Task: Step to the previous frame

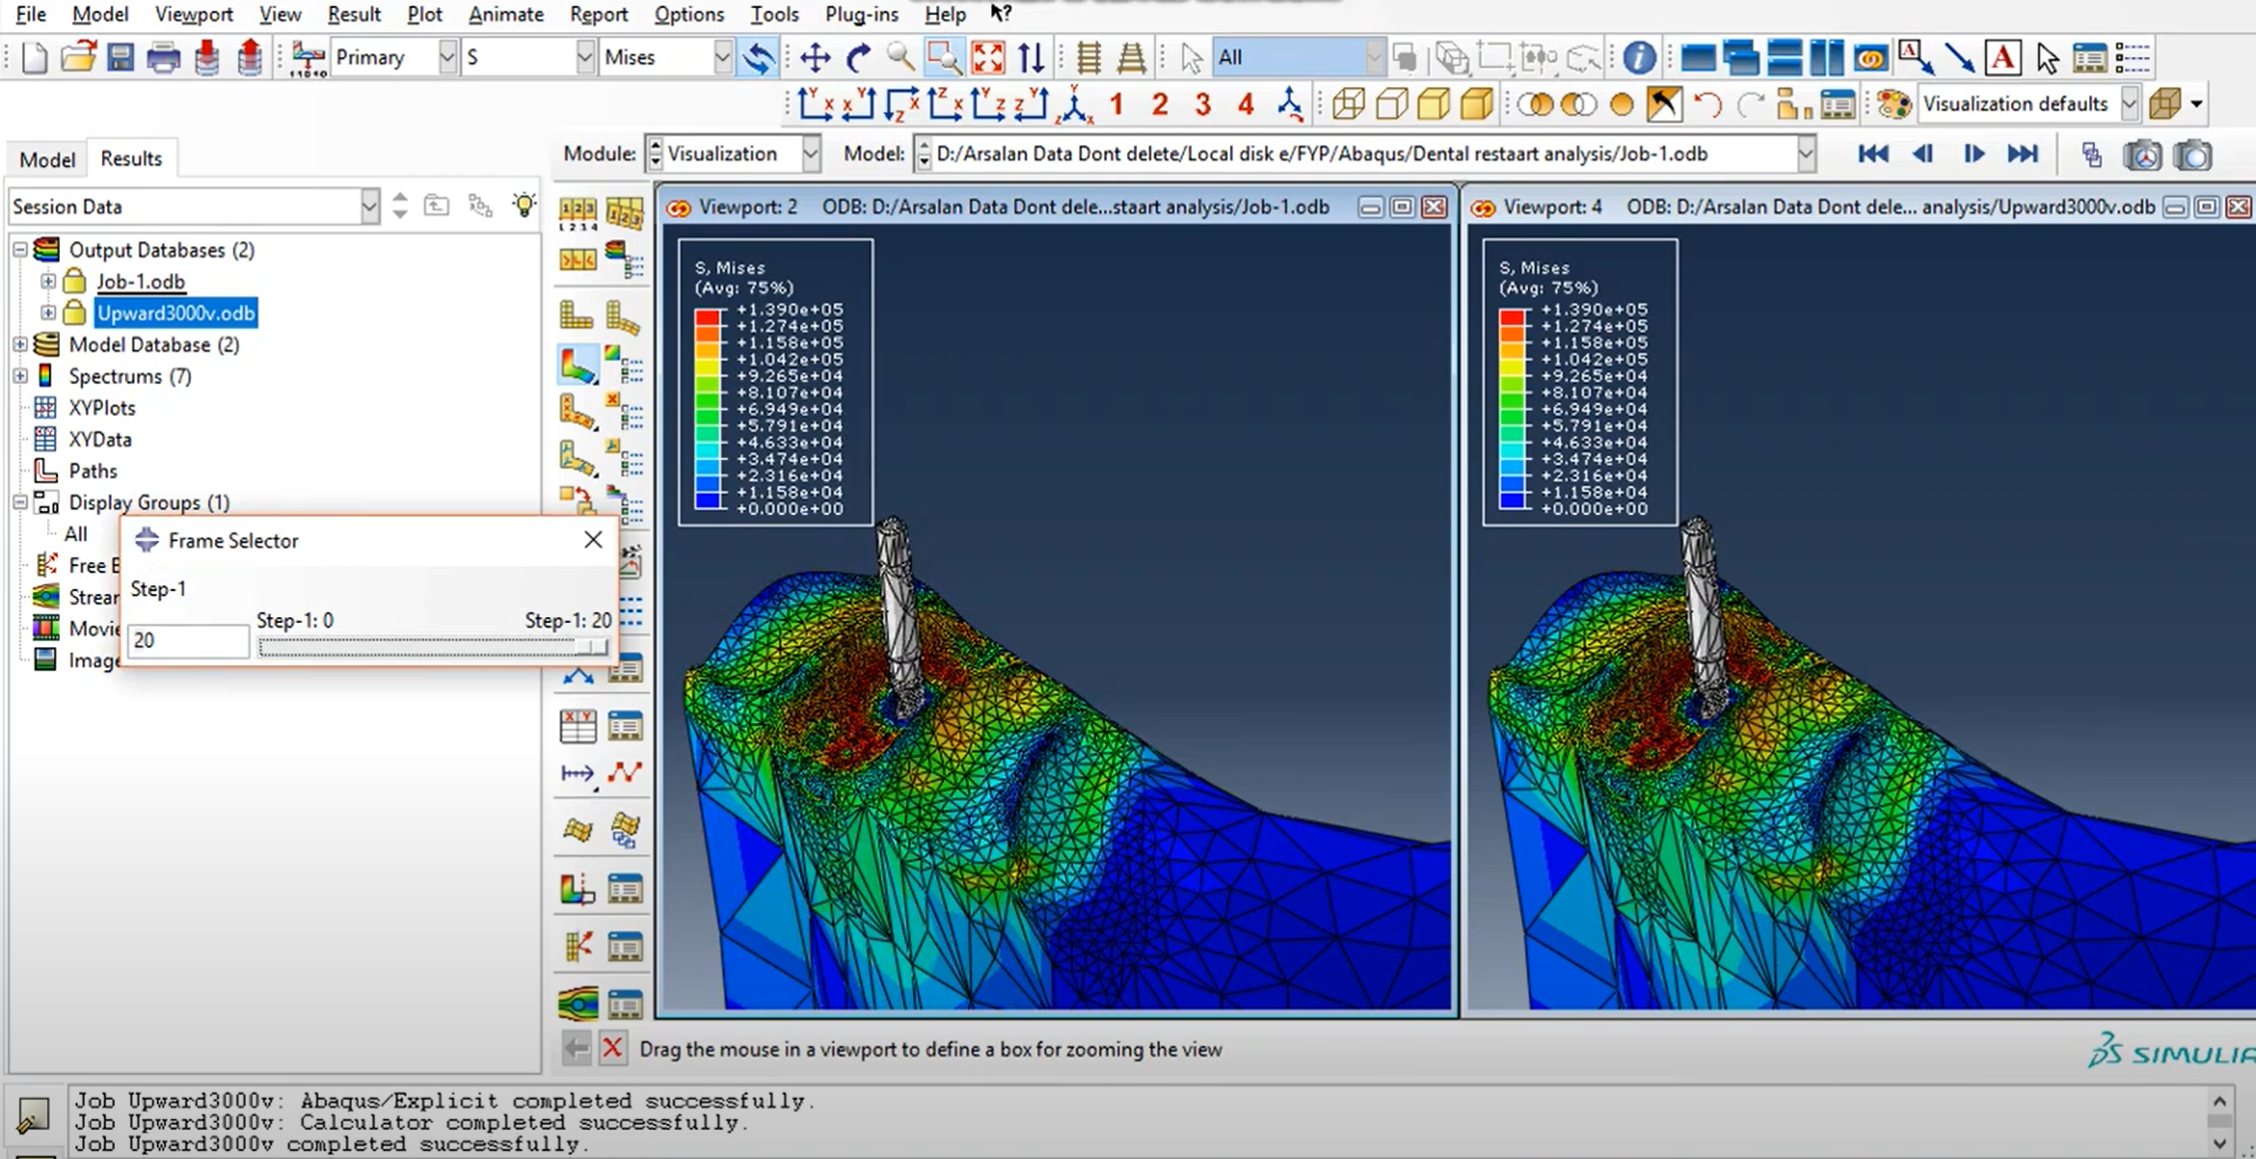Action: pos(1921,154)
